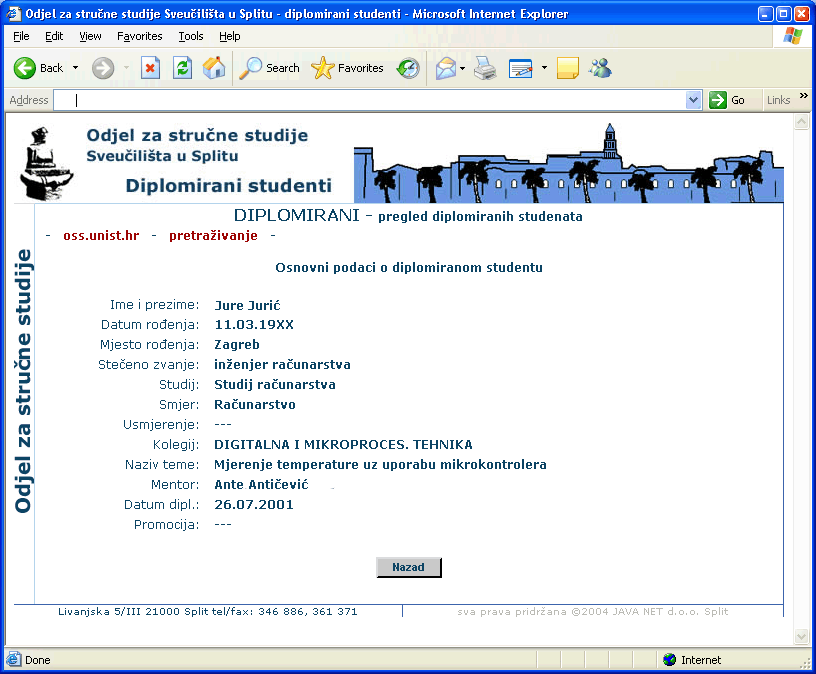The height and width of the screenshot is (674, 816).
Task: Refresh the page with the Refresh icon
Action: (182, 68)
